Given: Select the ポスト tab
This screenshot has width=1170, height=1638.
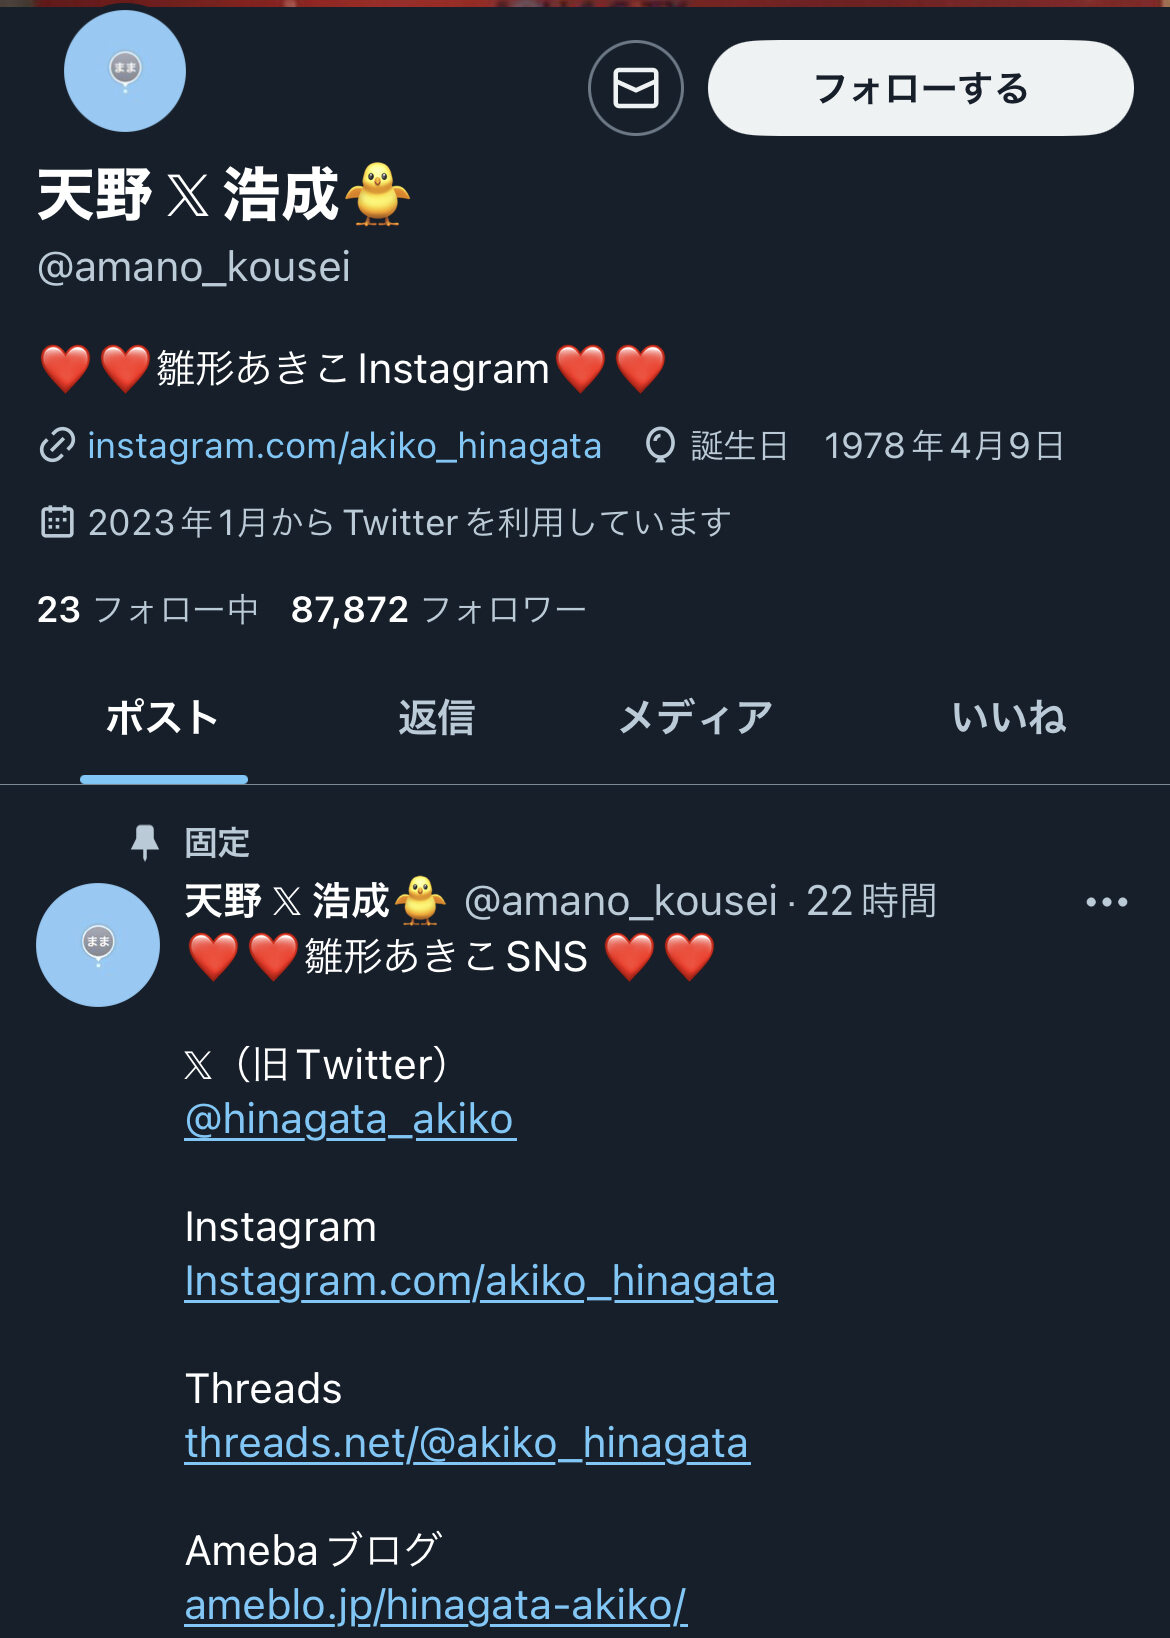Looking at the screenshot, I should click(x=162, y=717).
